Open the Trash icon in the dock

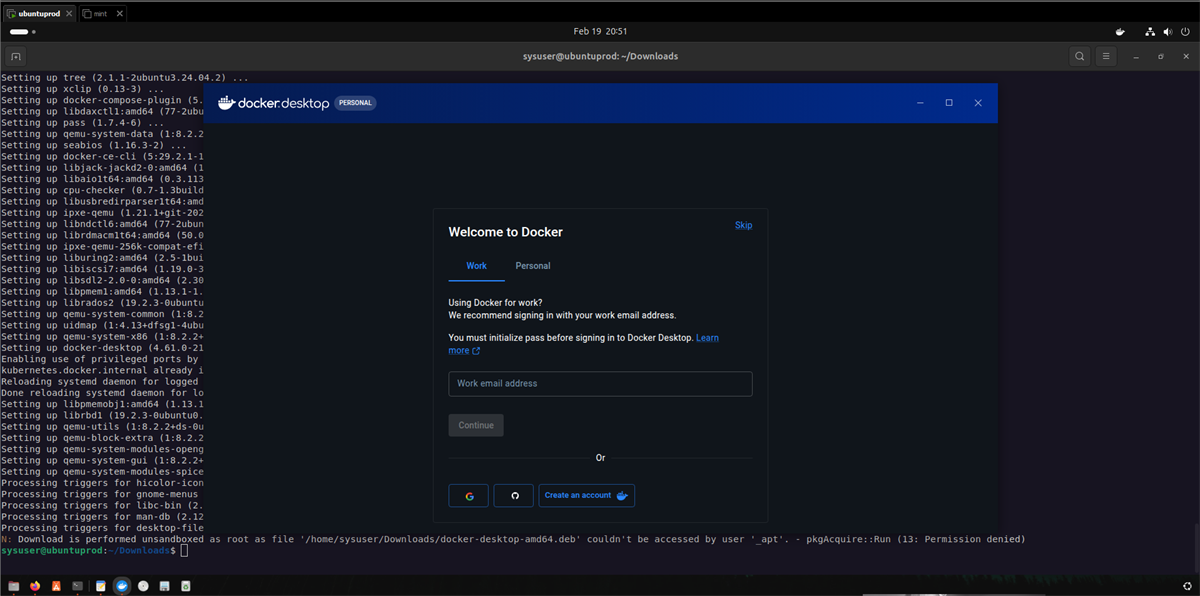187,586
